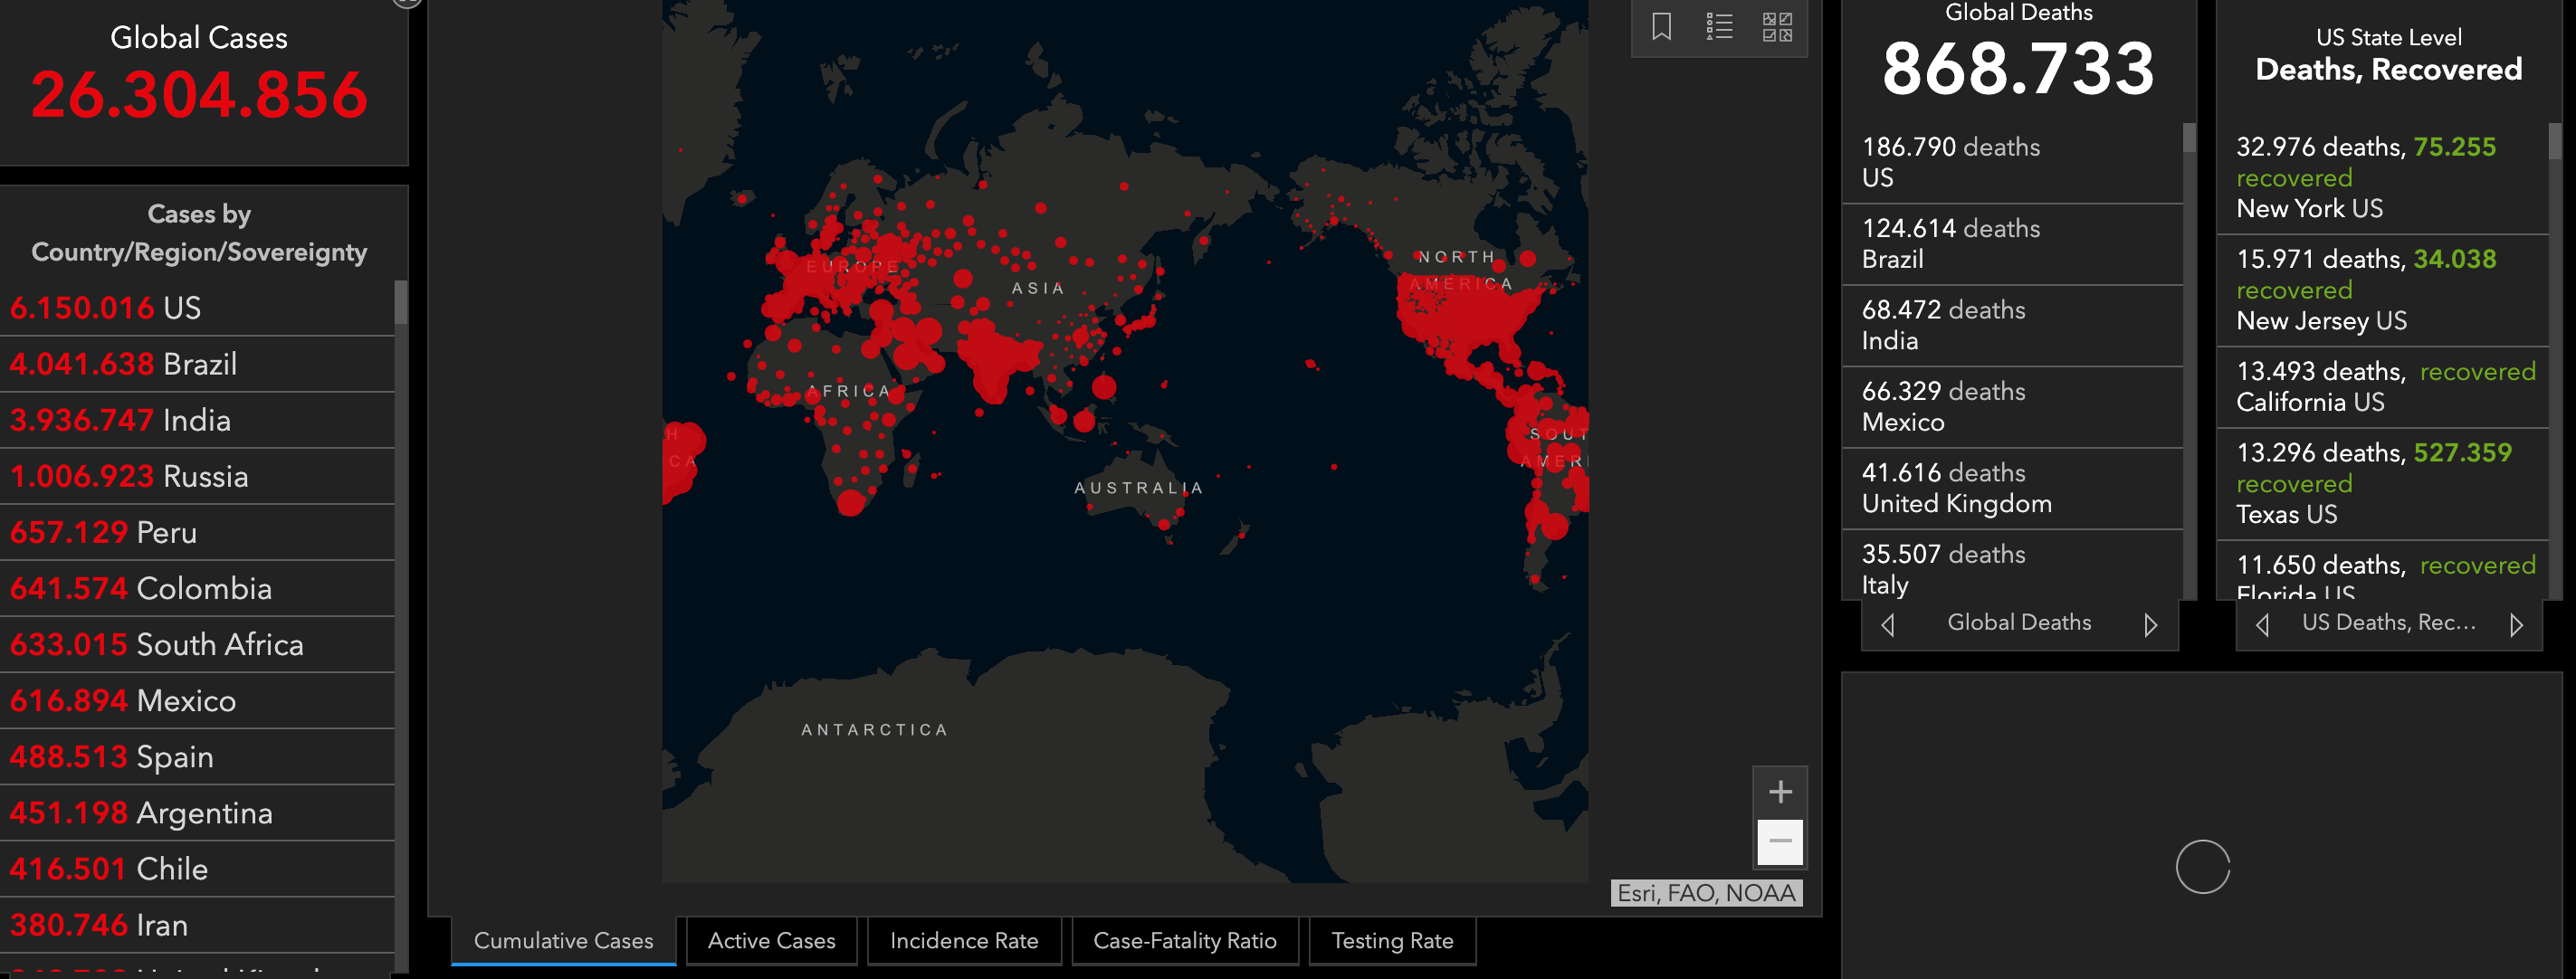Zoom in with the plus button
The height and width of the screenshot is (979, 2576).
coord(1780,792)
